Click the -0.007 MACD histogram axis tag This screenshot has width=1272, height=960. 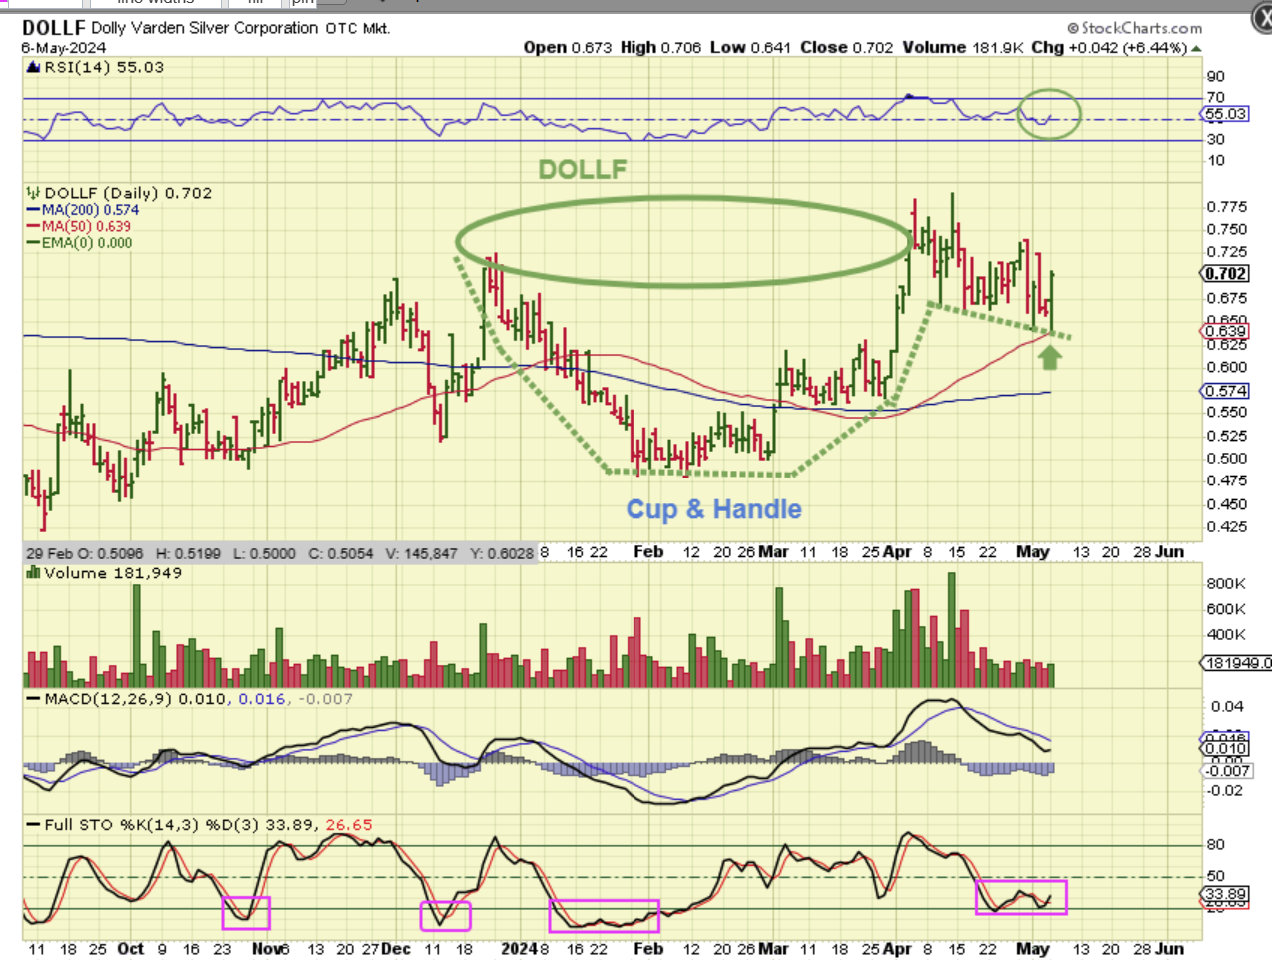1227,771
